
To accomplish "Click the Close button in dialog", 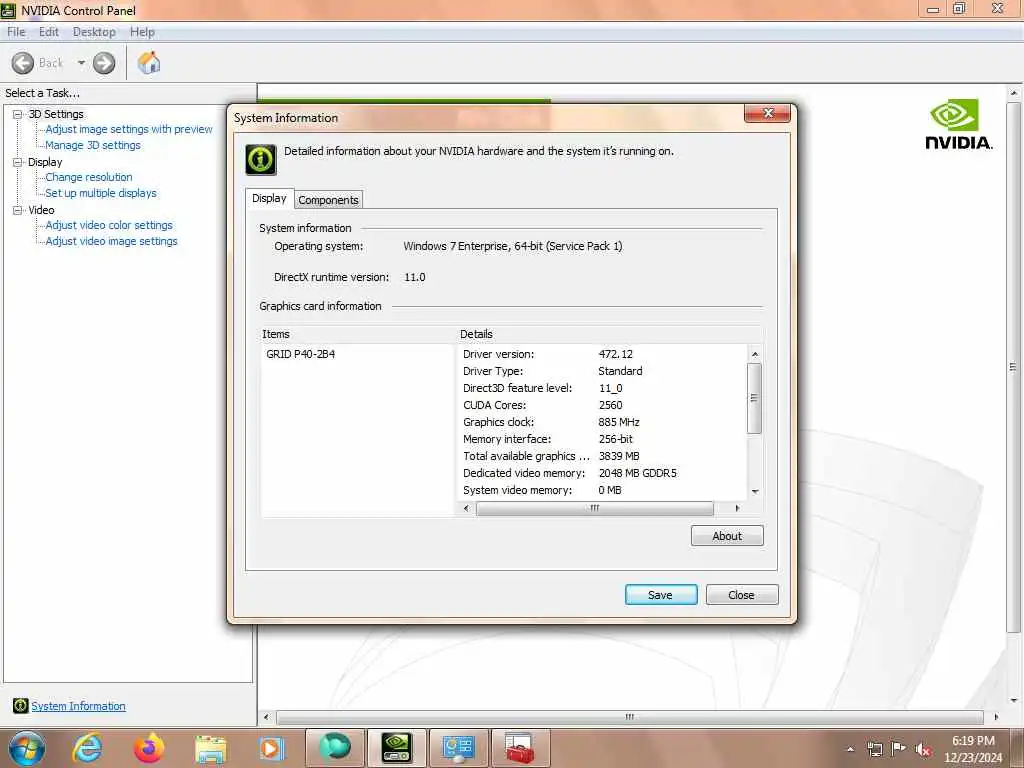I will [x=741, y=595].
